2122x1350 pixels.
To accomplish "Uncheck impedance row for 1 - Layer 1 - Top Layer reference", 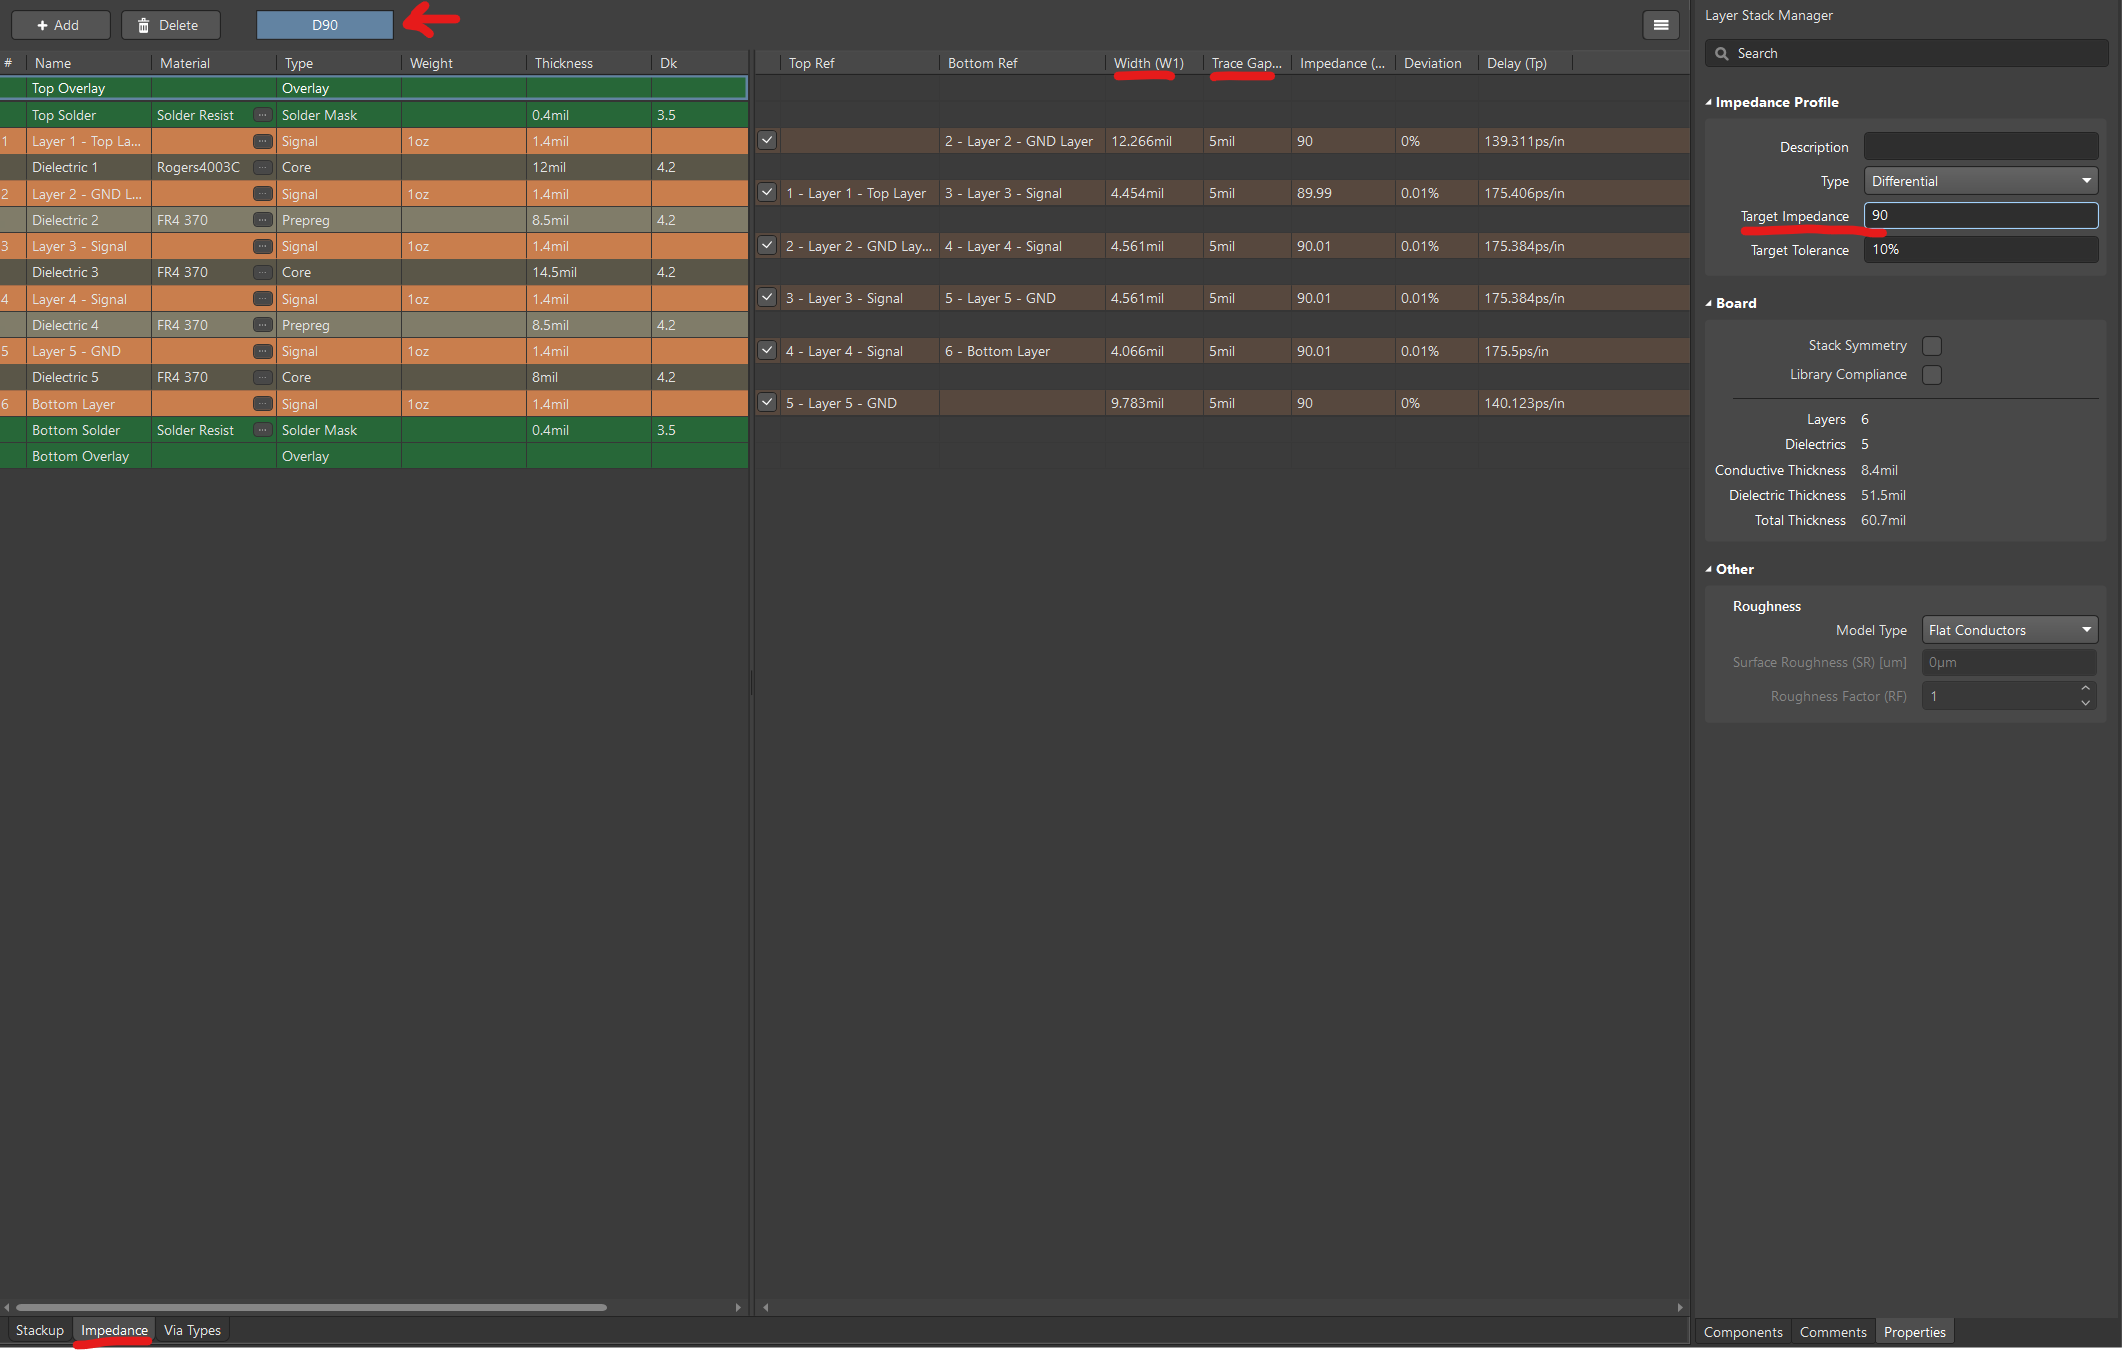I will pyautogui.click(x=767, y=193).
